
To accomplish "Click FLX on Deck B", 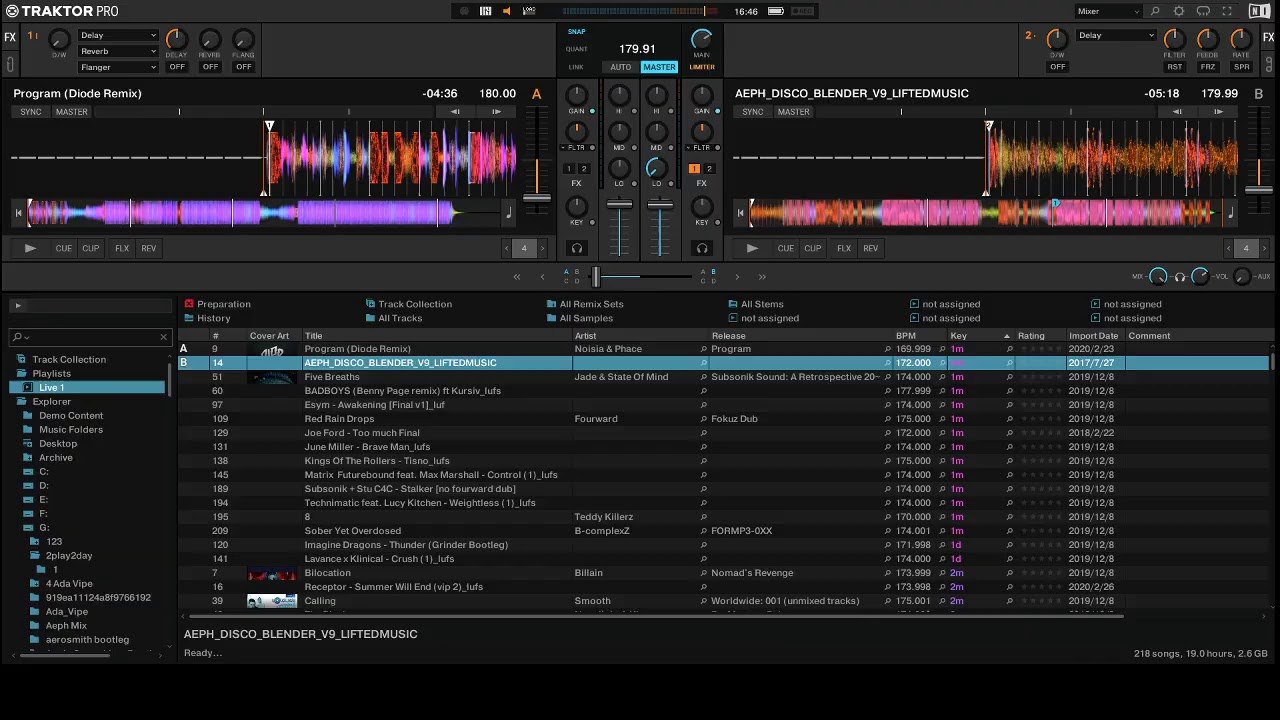I will [843, 248].
